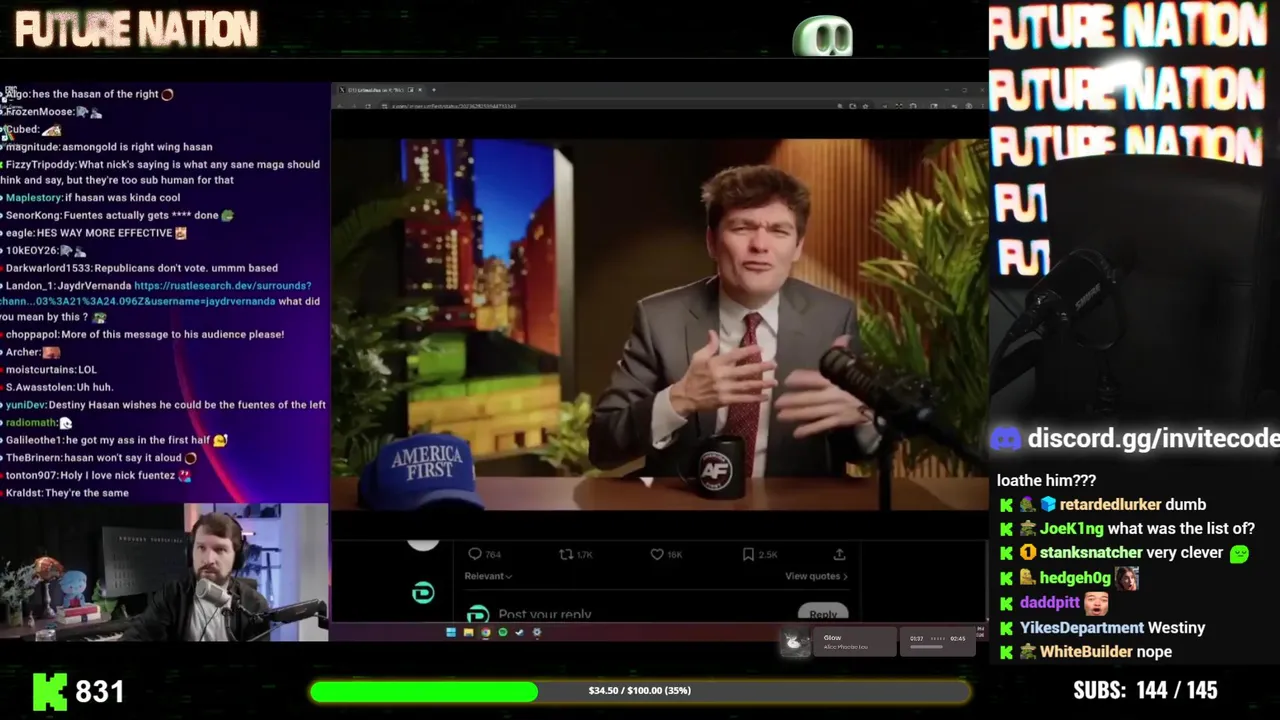Click the browser address bar URL
The height and width of the screenshot is (720, 1280).
click(453, 105)
